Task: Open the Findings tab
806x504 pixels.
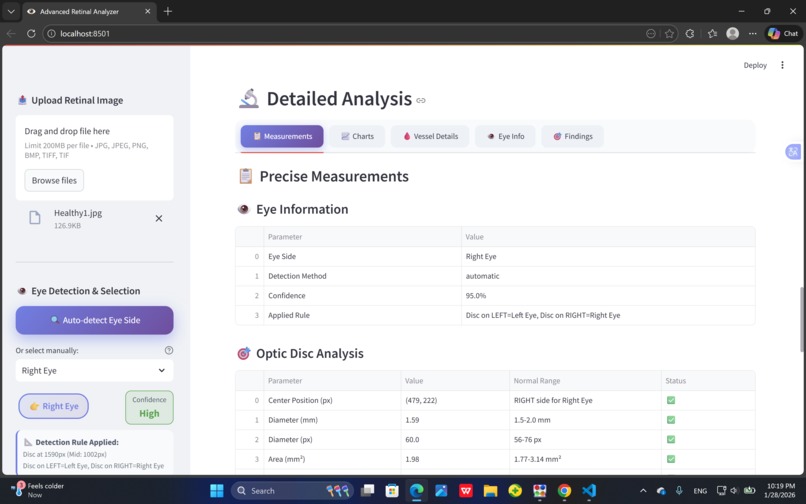Action: click(x=573, y=136)
